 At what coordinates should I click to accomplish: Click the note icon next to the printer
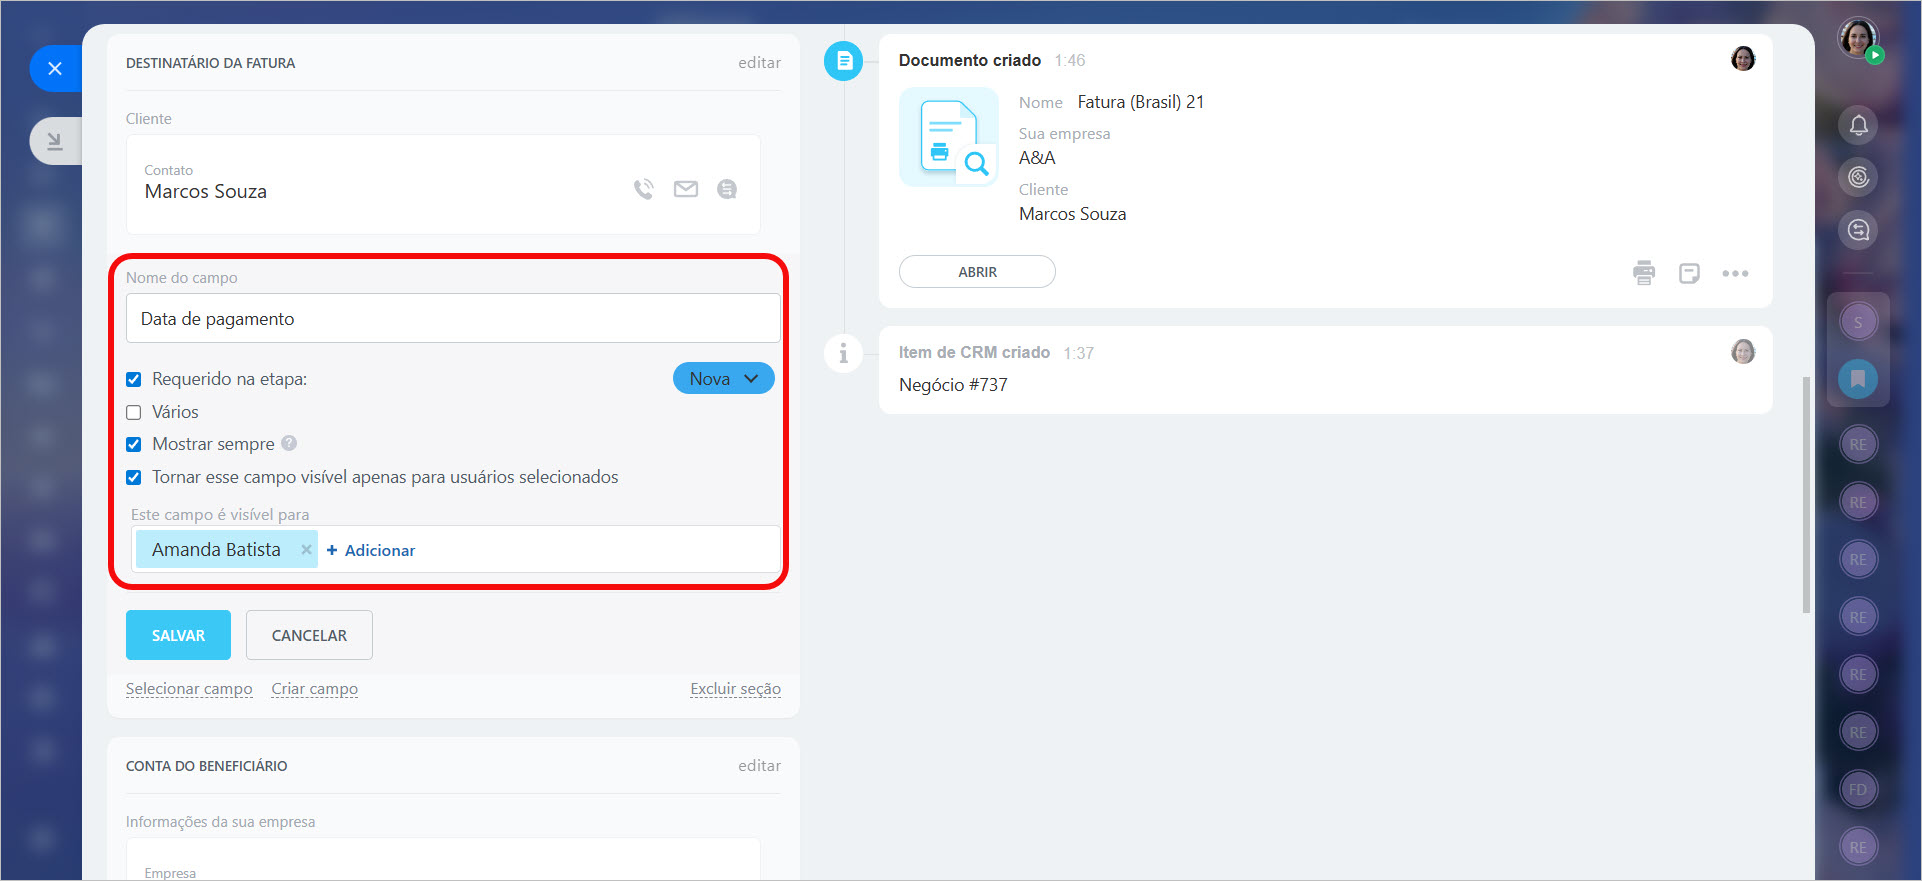(x=1689, y=273)
